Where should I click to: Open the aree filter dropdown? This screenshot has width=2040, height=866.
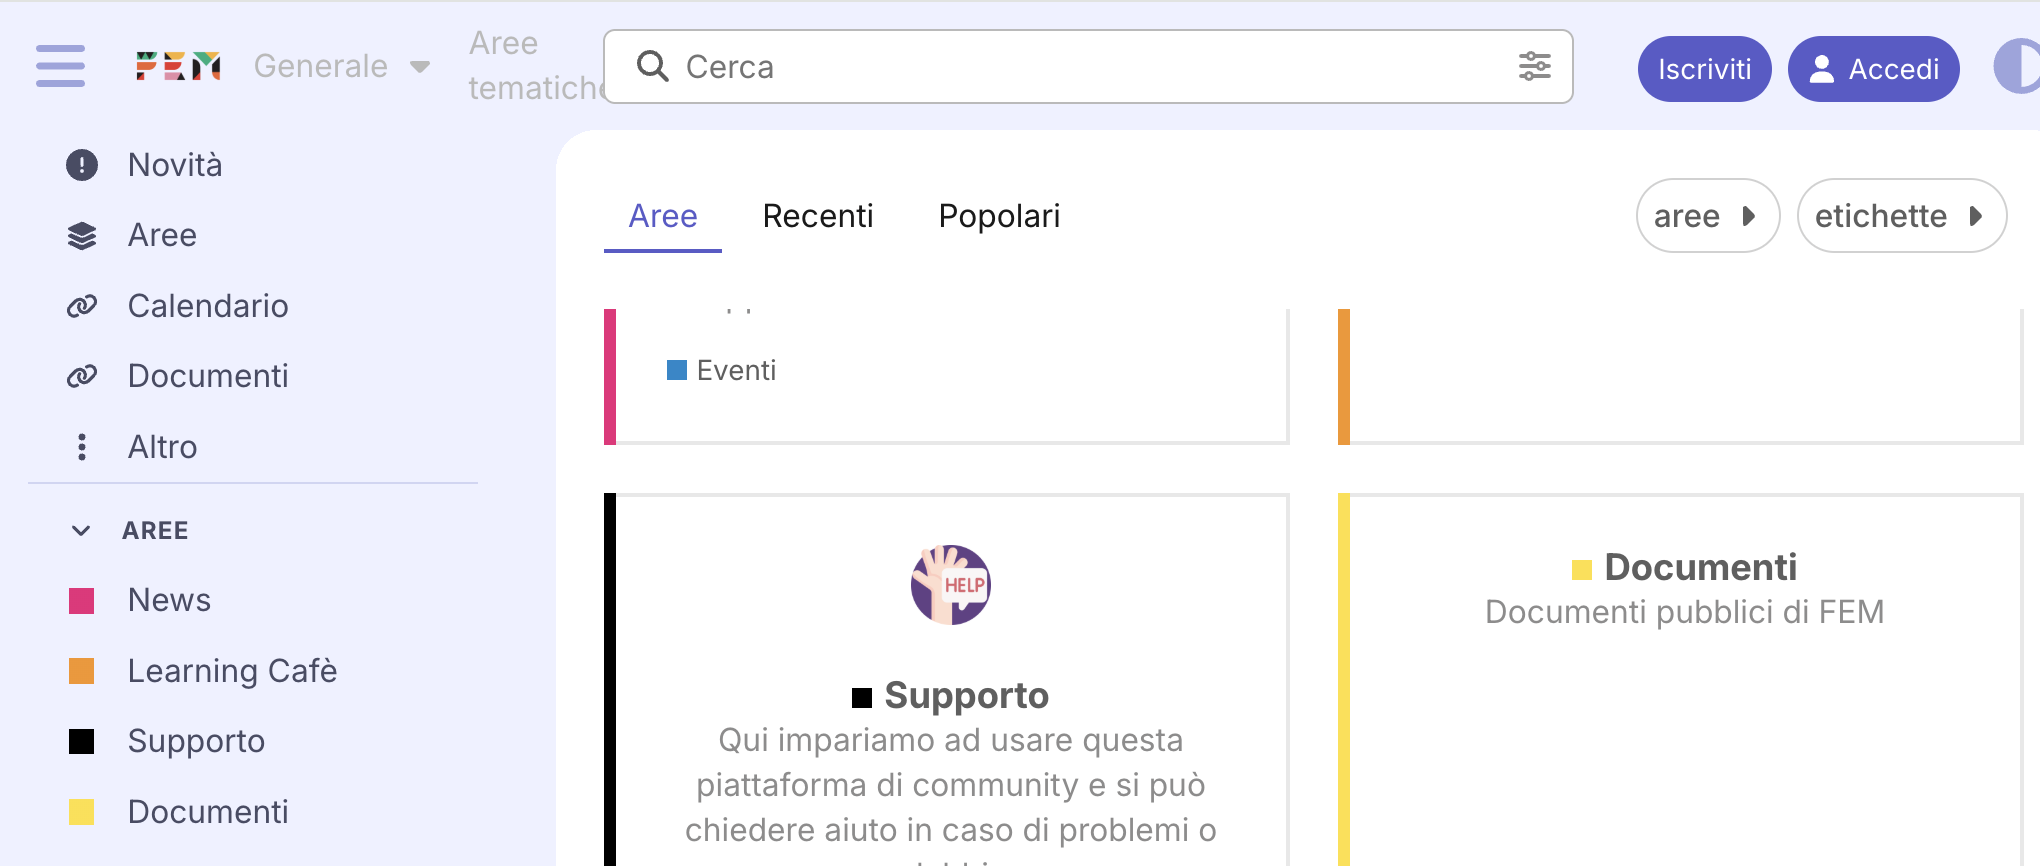coord(1706,216)
